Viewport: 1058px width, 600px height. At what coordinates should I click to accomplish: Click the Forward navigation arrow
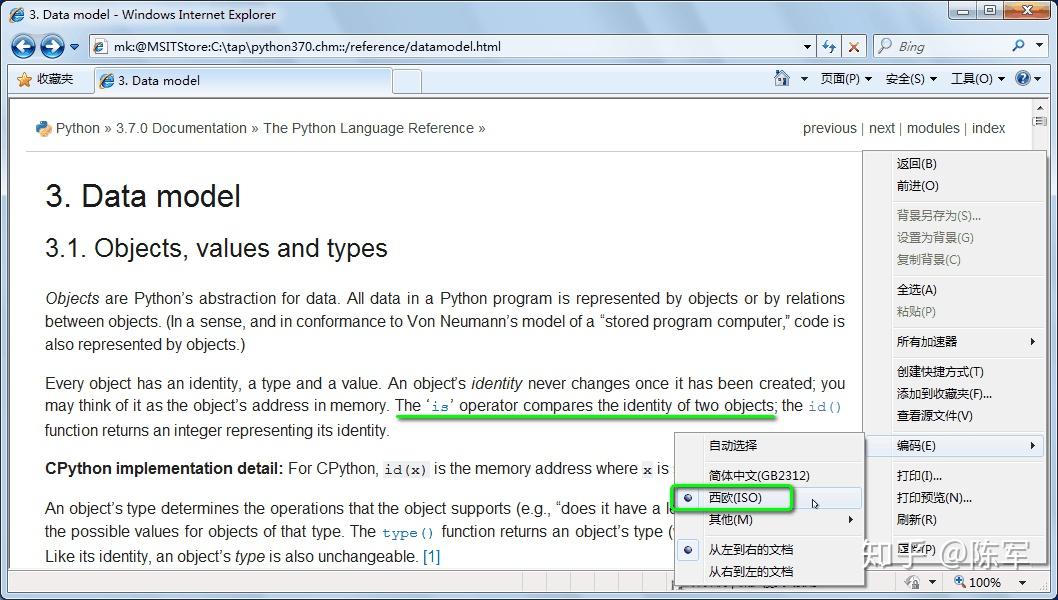(x=51, y=46)
